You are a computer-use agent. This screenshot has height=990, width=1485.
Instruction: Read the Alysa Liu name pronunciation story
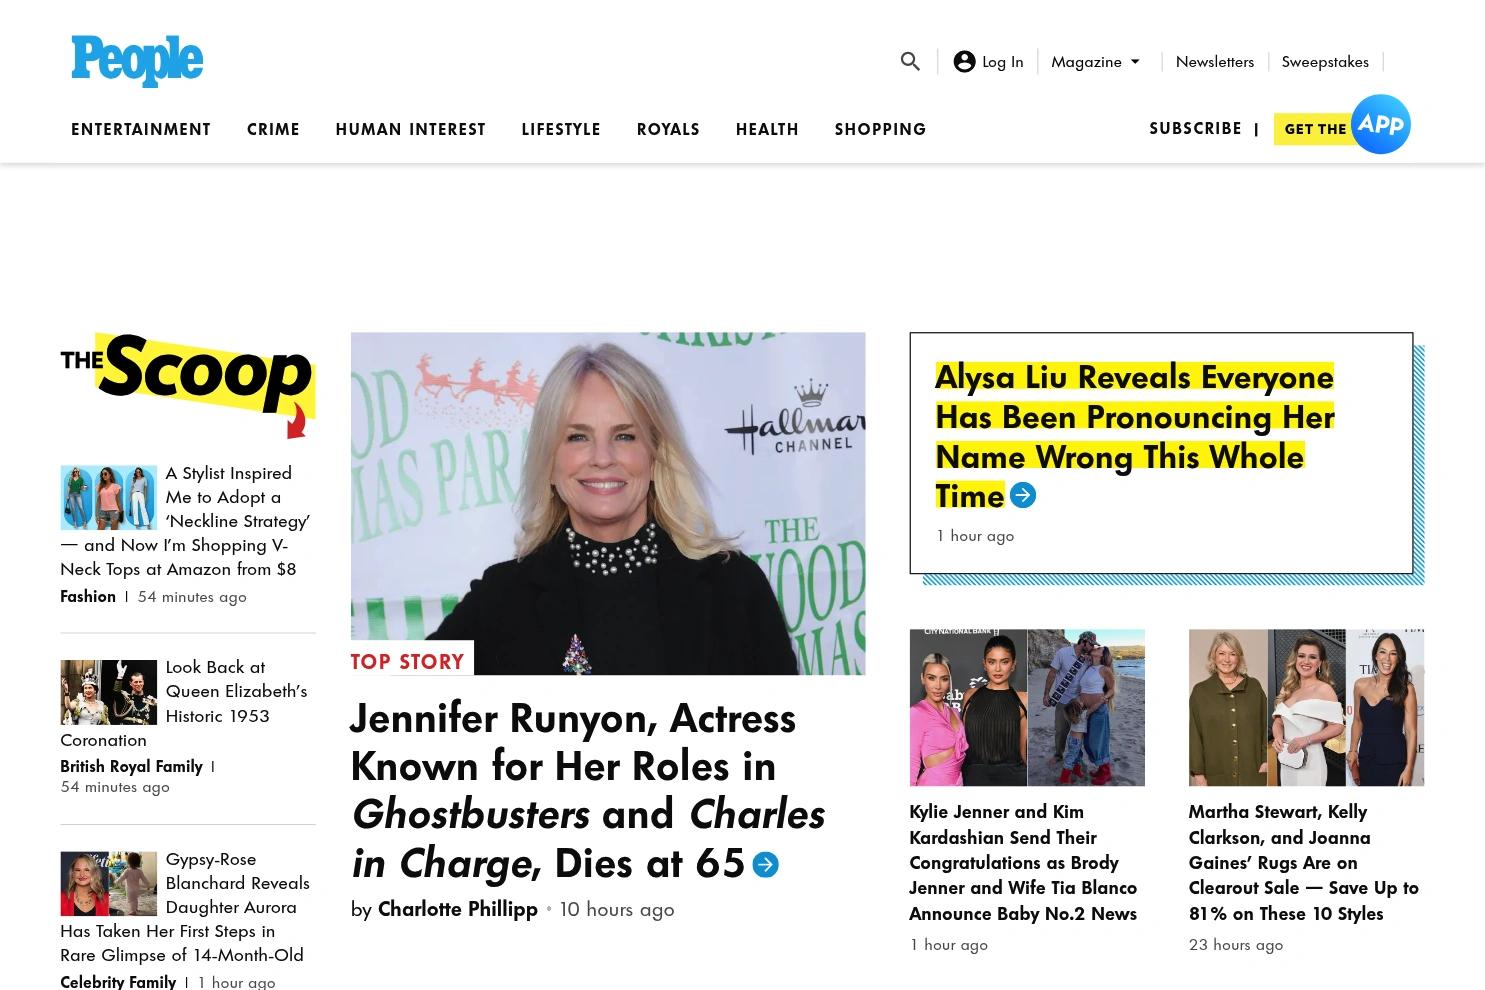1134,436
